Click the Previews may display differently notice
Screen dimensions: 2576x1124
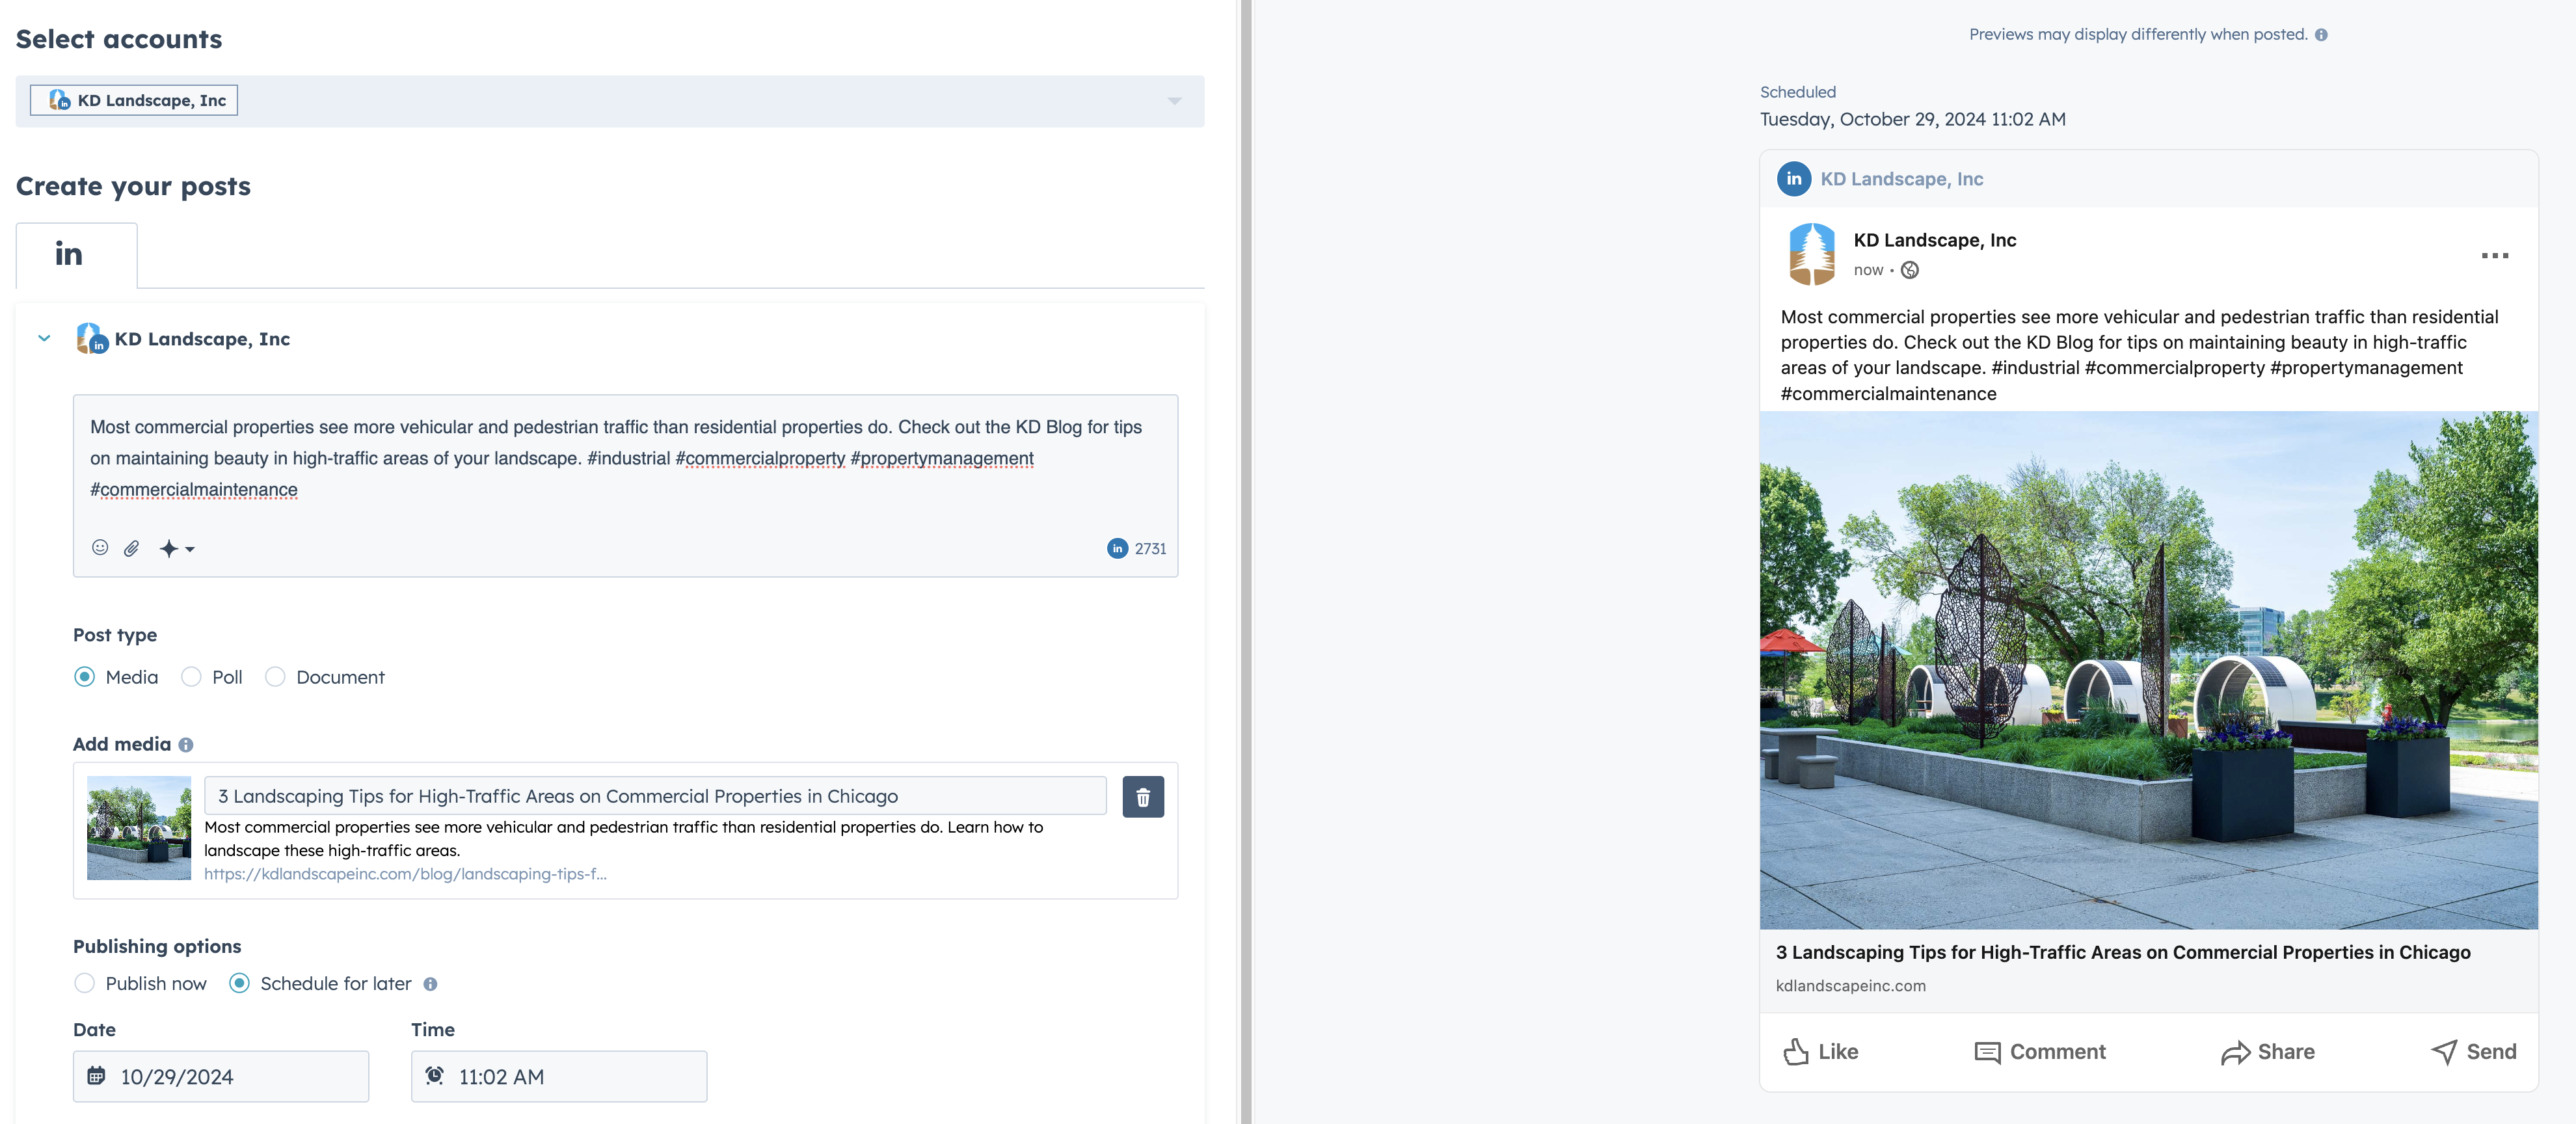click(x=2138, y=35)
